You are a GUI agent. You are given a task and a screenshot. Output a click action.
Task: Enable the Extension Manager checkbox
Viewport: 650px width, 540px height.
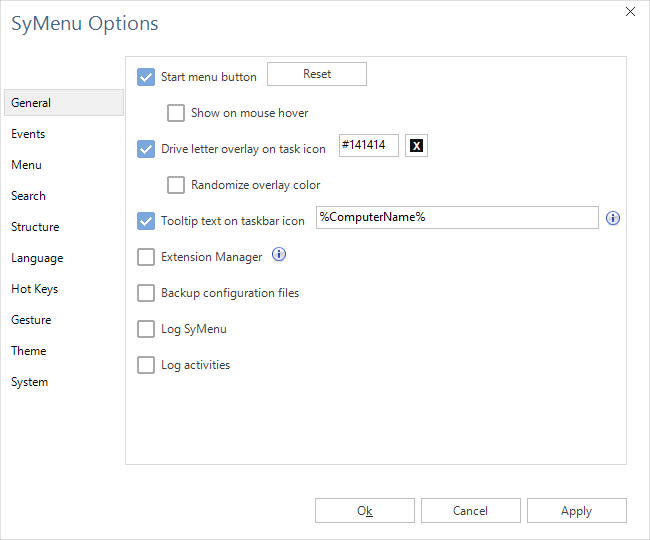(x=146, y=257)
